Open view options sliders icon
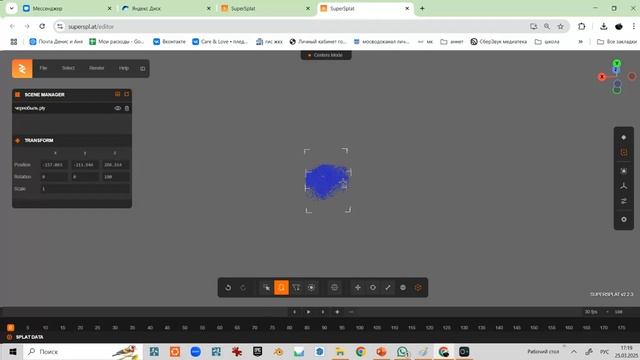Image resolution: width=640 pixels, height=360 pixels. tap(624, 201)
